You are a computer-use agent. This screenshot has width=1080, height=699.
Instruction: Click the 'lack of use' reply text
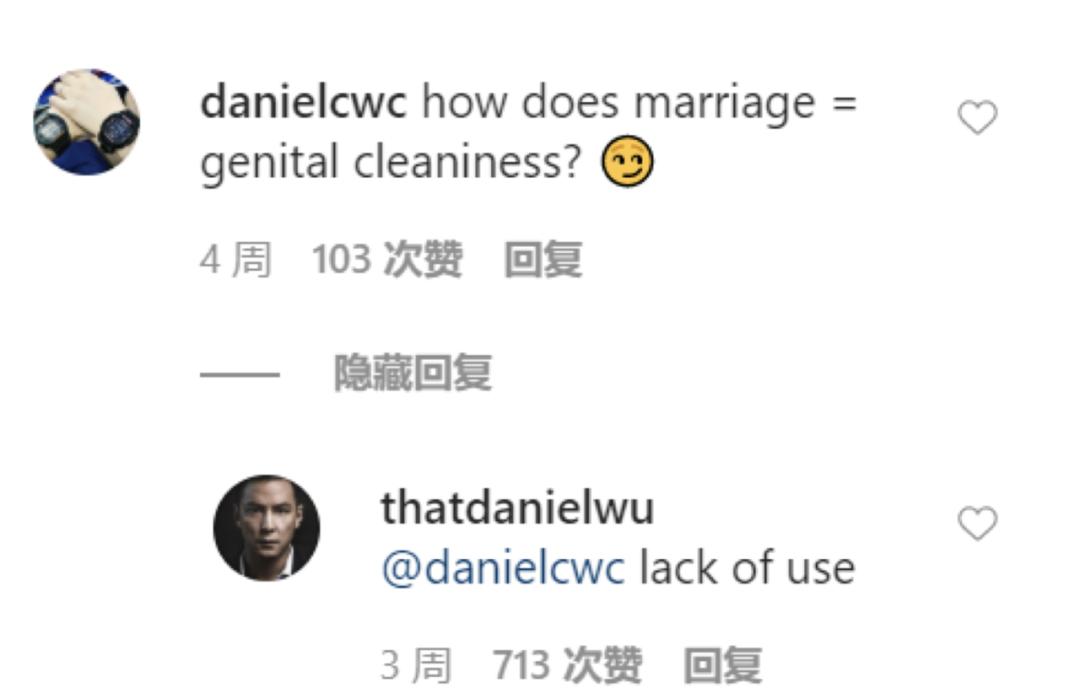[747, 569]
